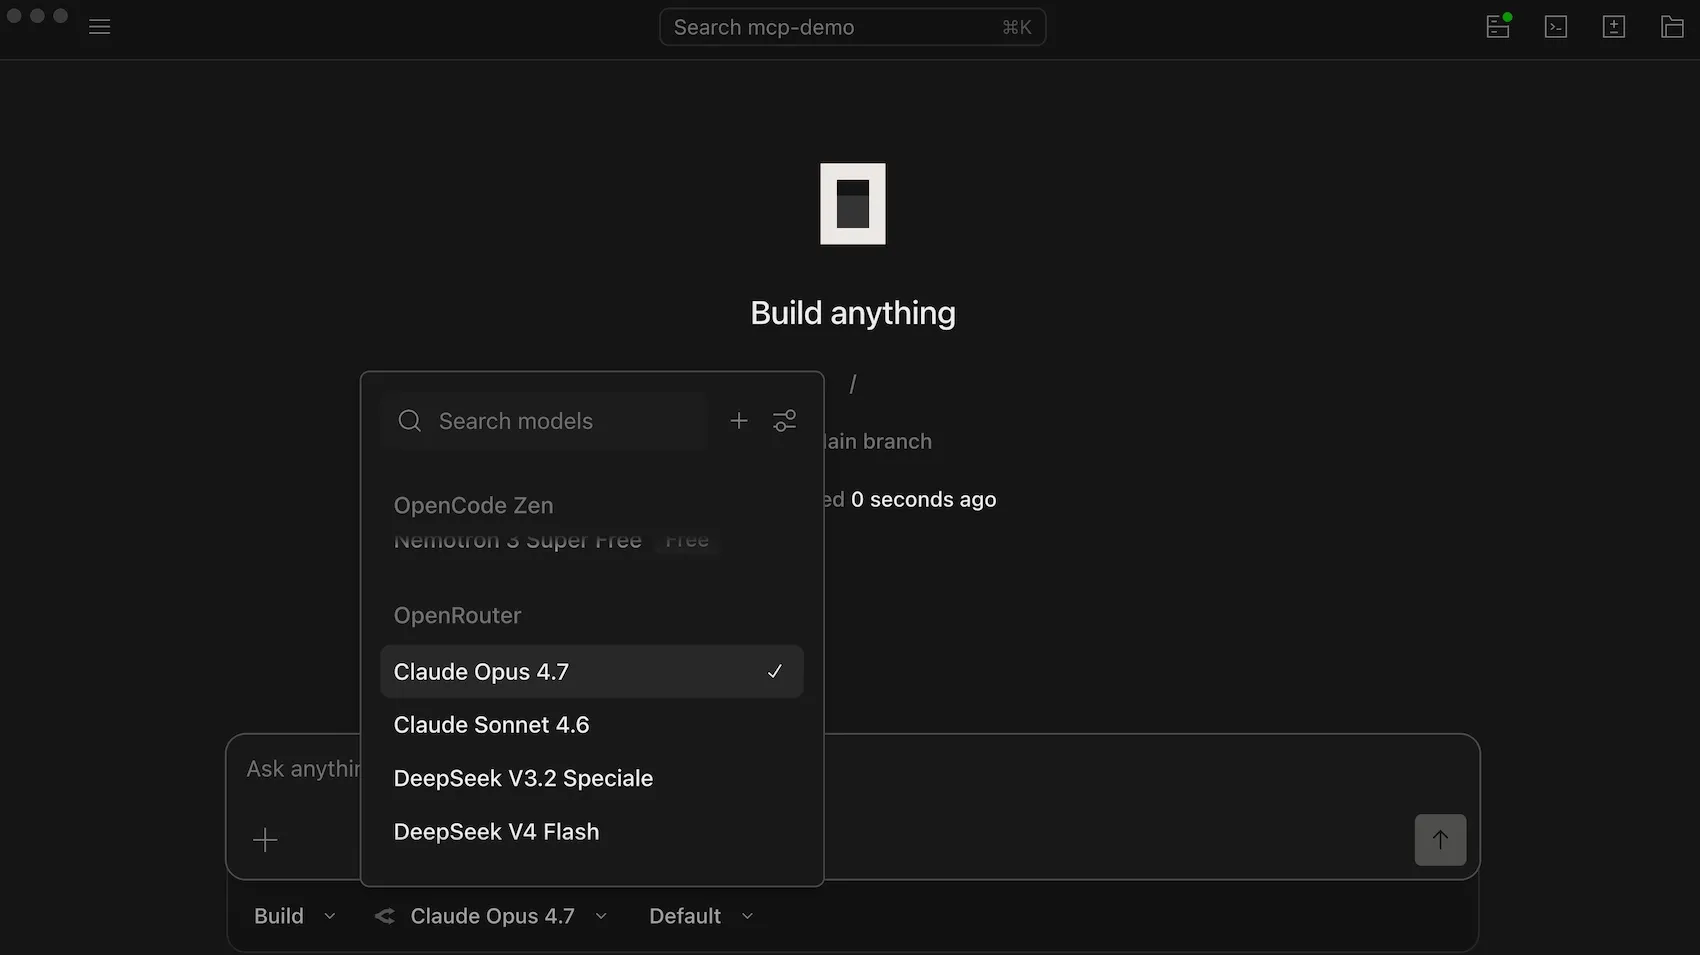Viewport: 1700px width, 955px height.
Task: Click the OpenRouter provider icon in footer
Action: tap(385, 916)
